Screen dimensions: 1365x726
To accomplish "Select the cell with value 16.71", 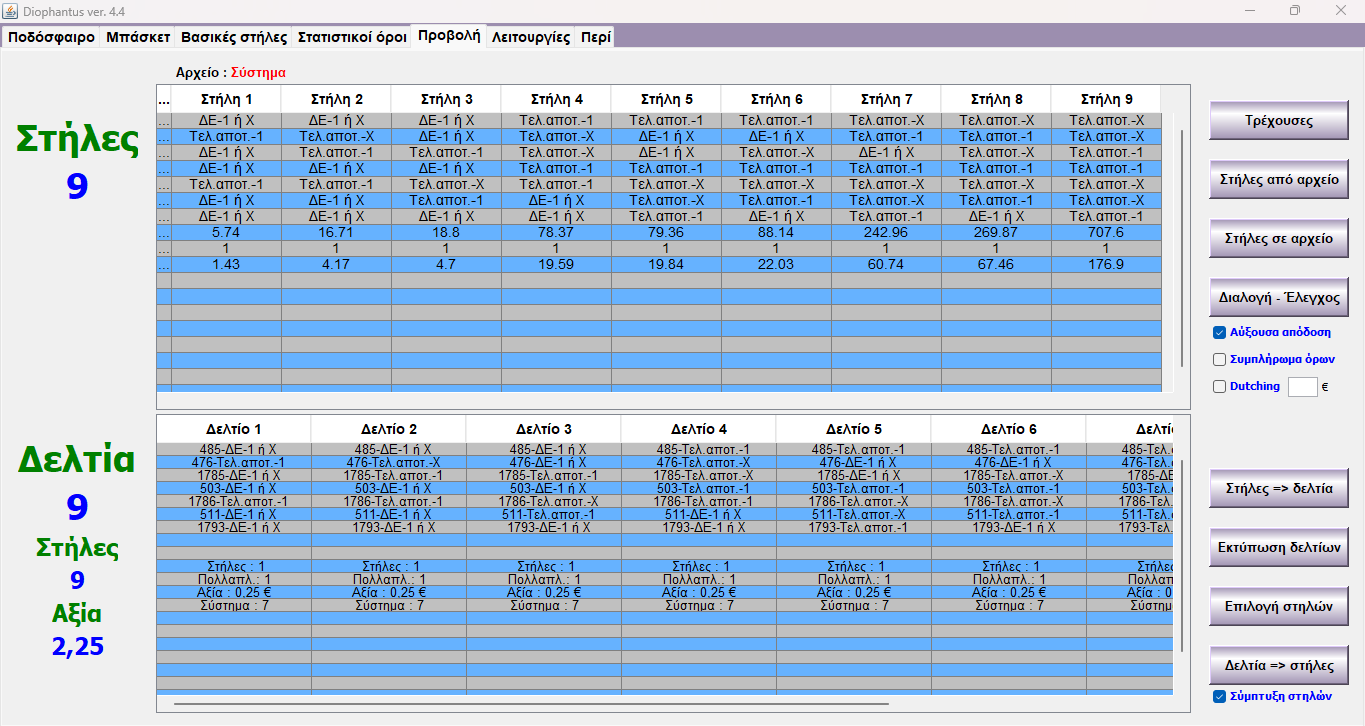I will pyautogui.click(x=336, y=232).
